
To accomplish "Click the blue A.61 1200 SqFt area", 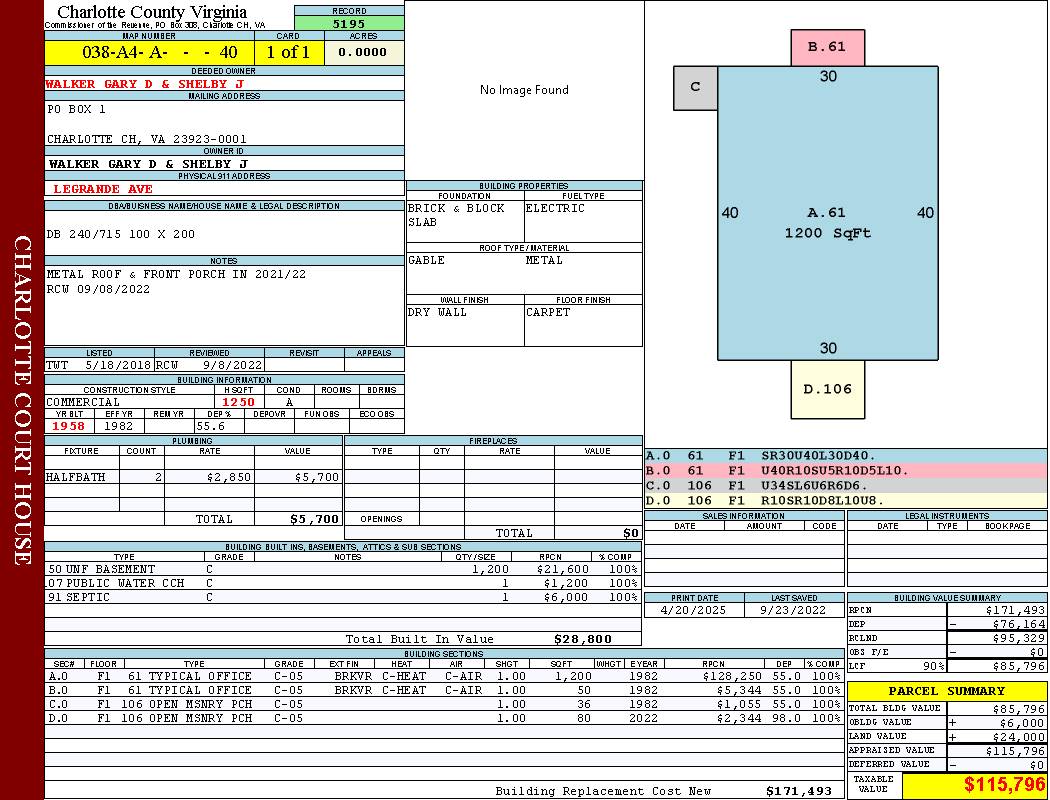I will point(827,222).
